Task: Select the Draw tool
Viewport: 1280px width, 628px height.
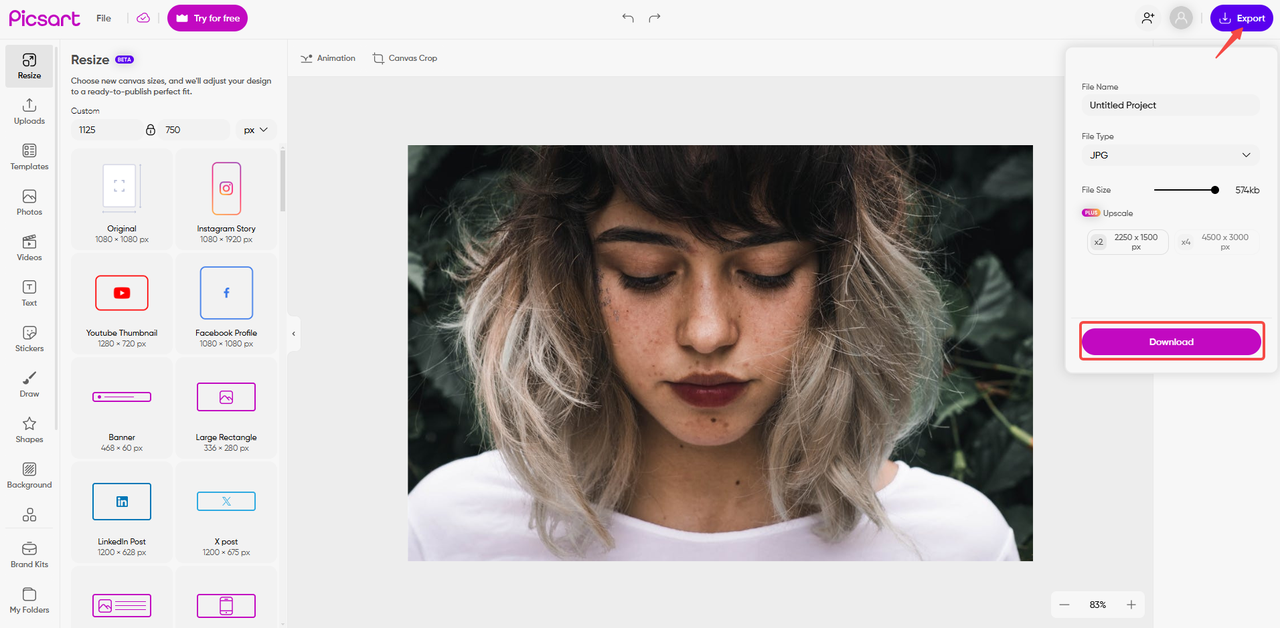Action: click(x=29, y=385)
